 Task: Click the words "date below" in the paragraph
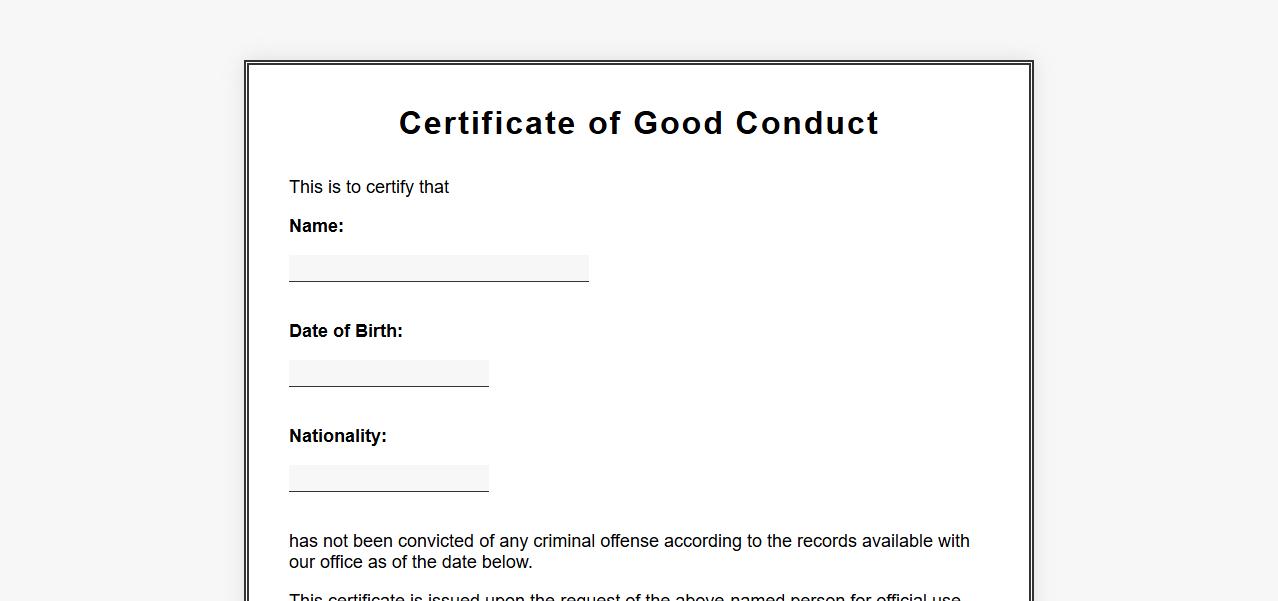[x=485, y=562]
